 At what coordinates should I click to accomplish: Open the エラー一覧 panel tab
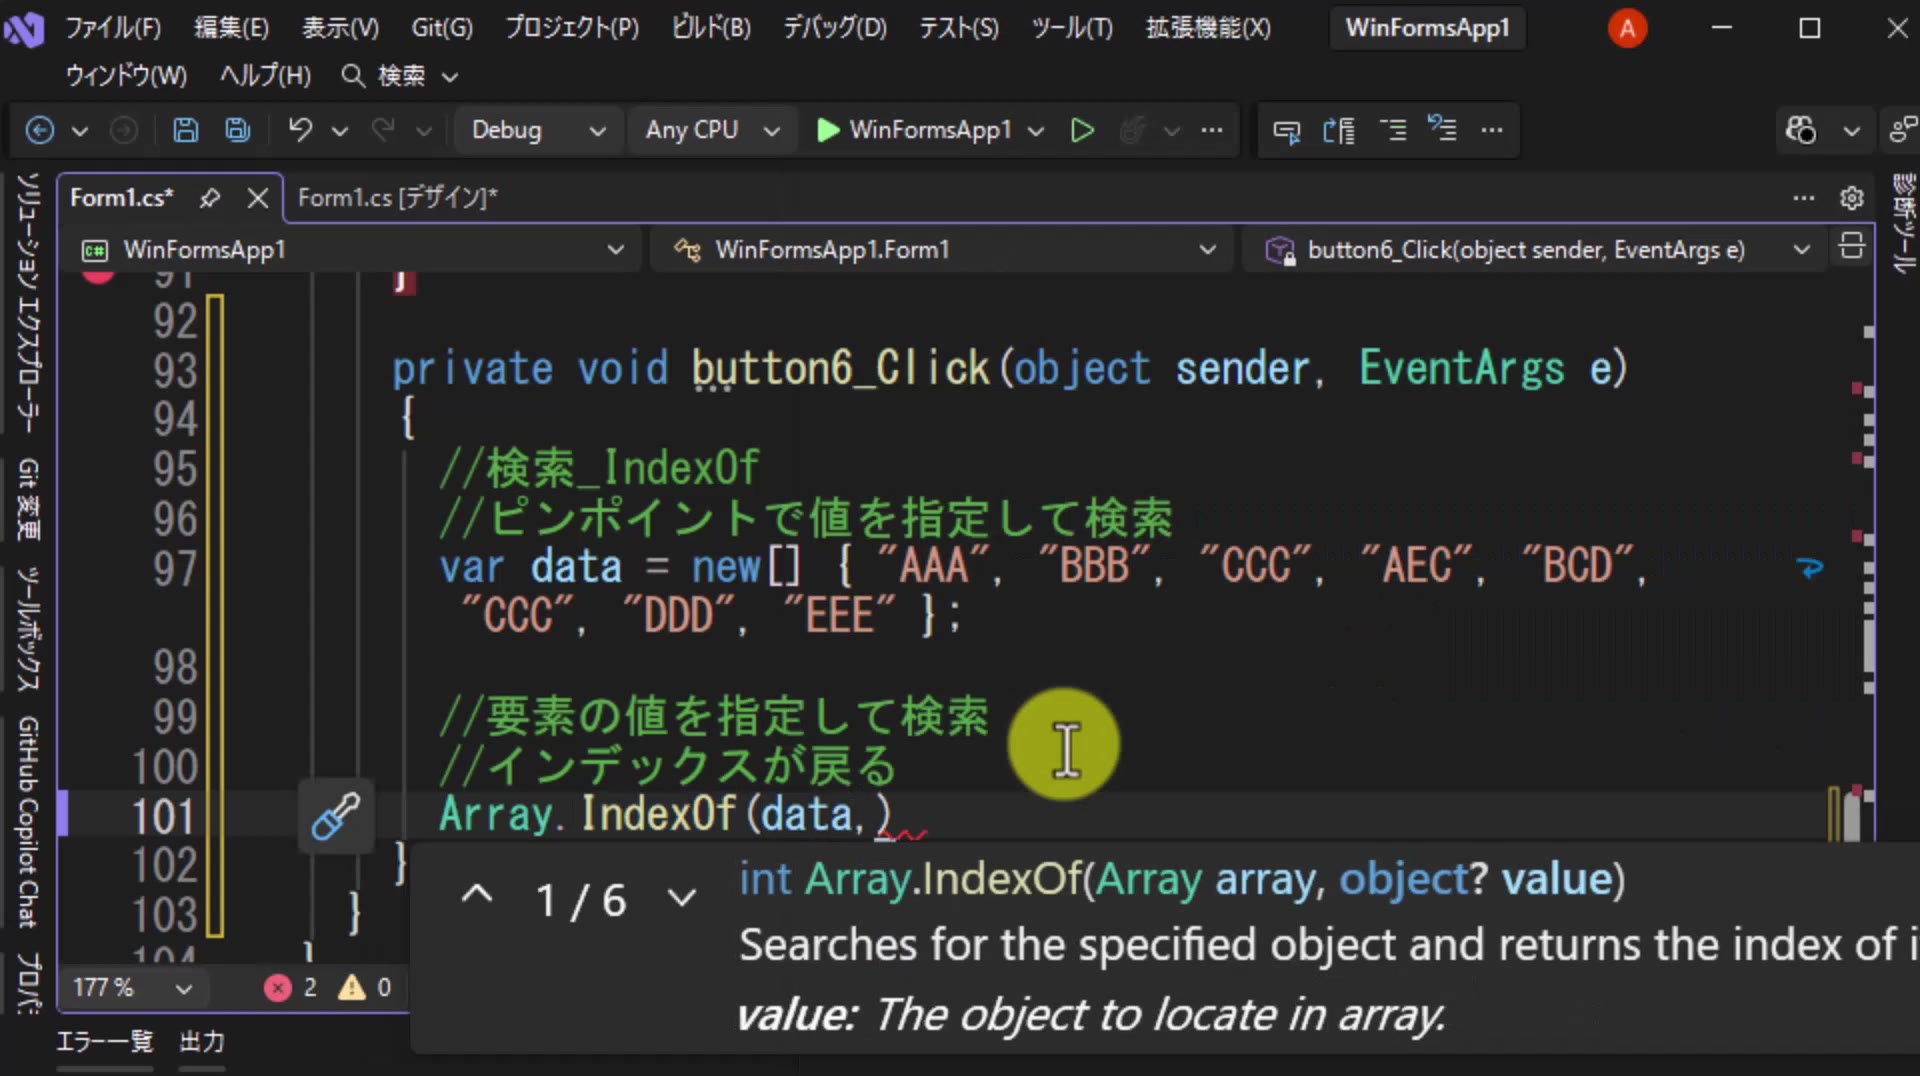click(105, 1042)
